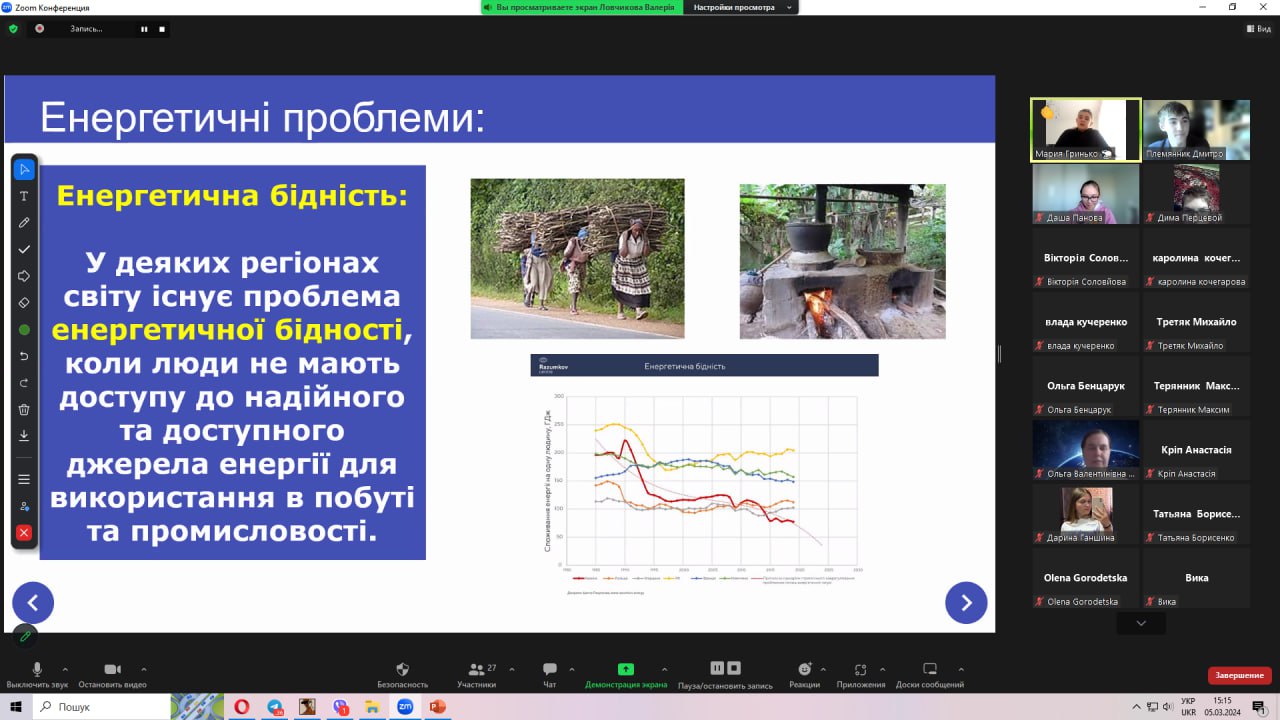Go to next slide with right arrow
1280x720 pixels.
pos(966,603)
